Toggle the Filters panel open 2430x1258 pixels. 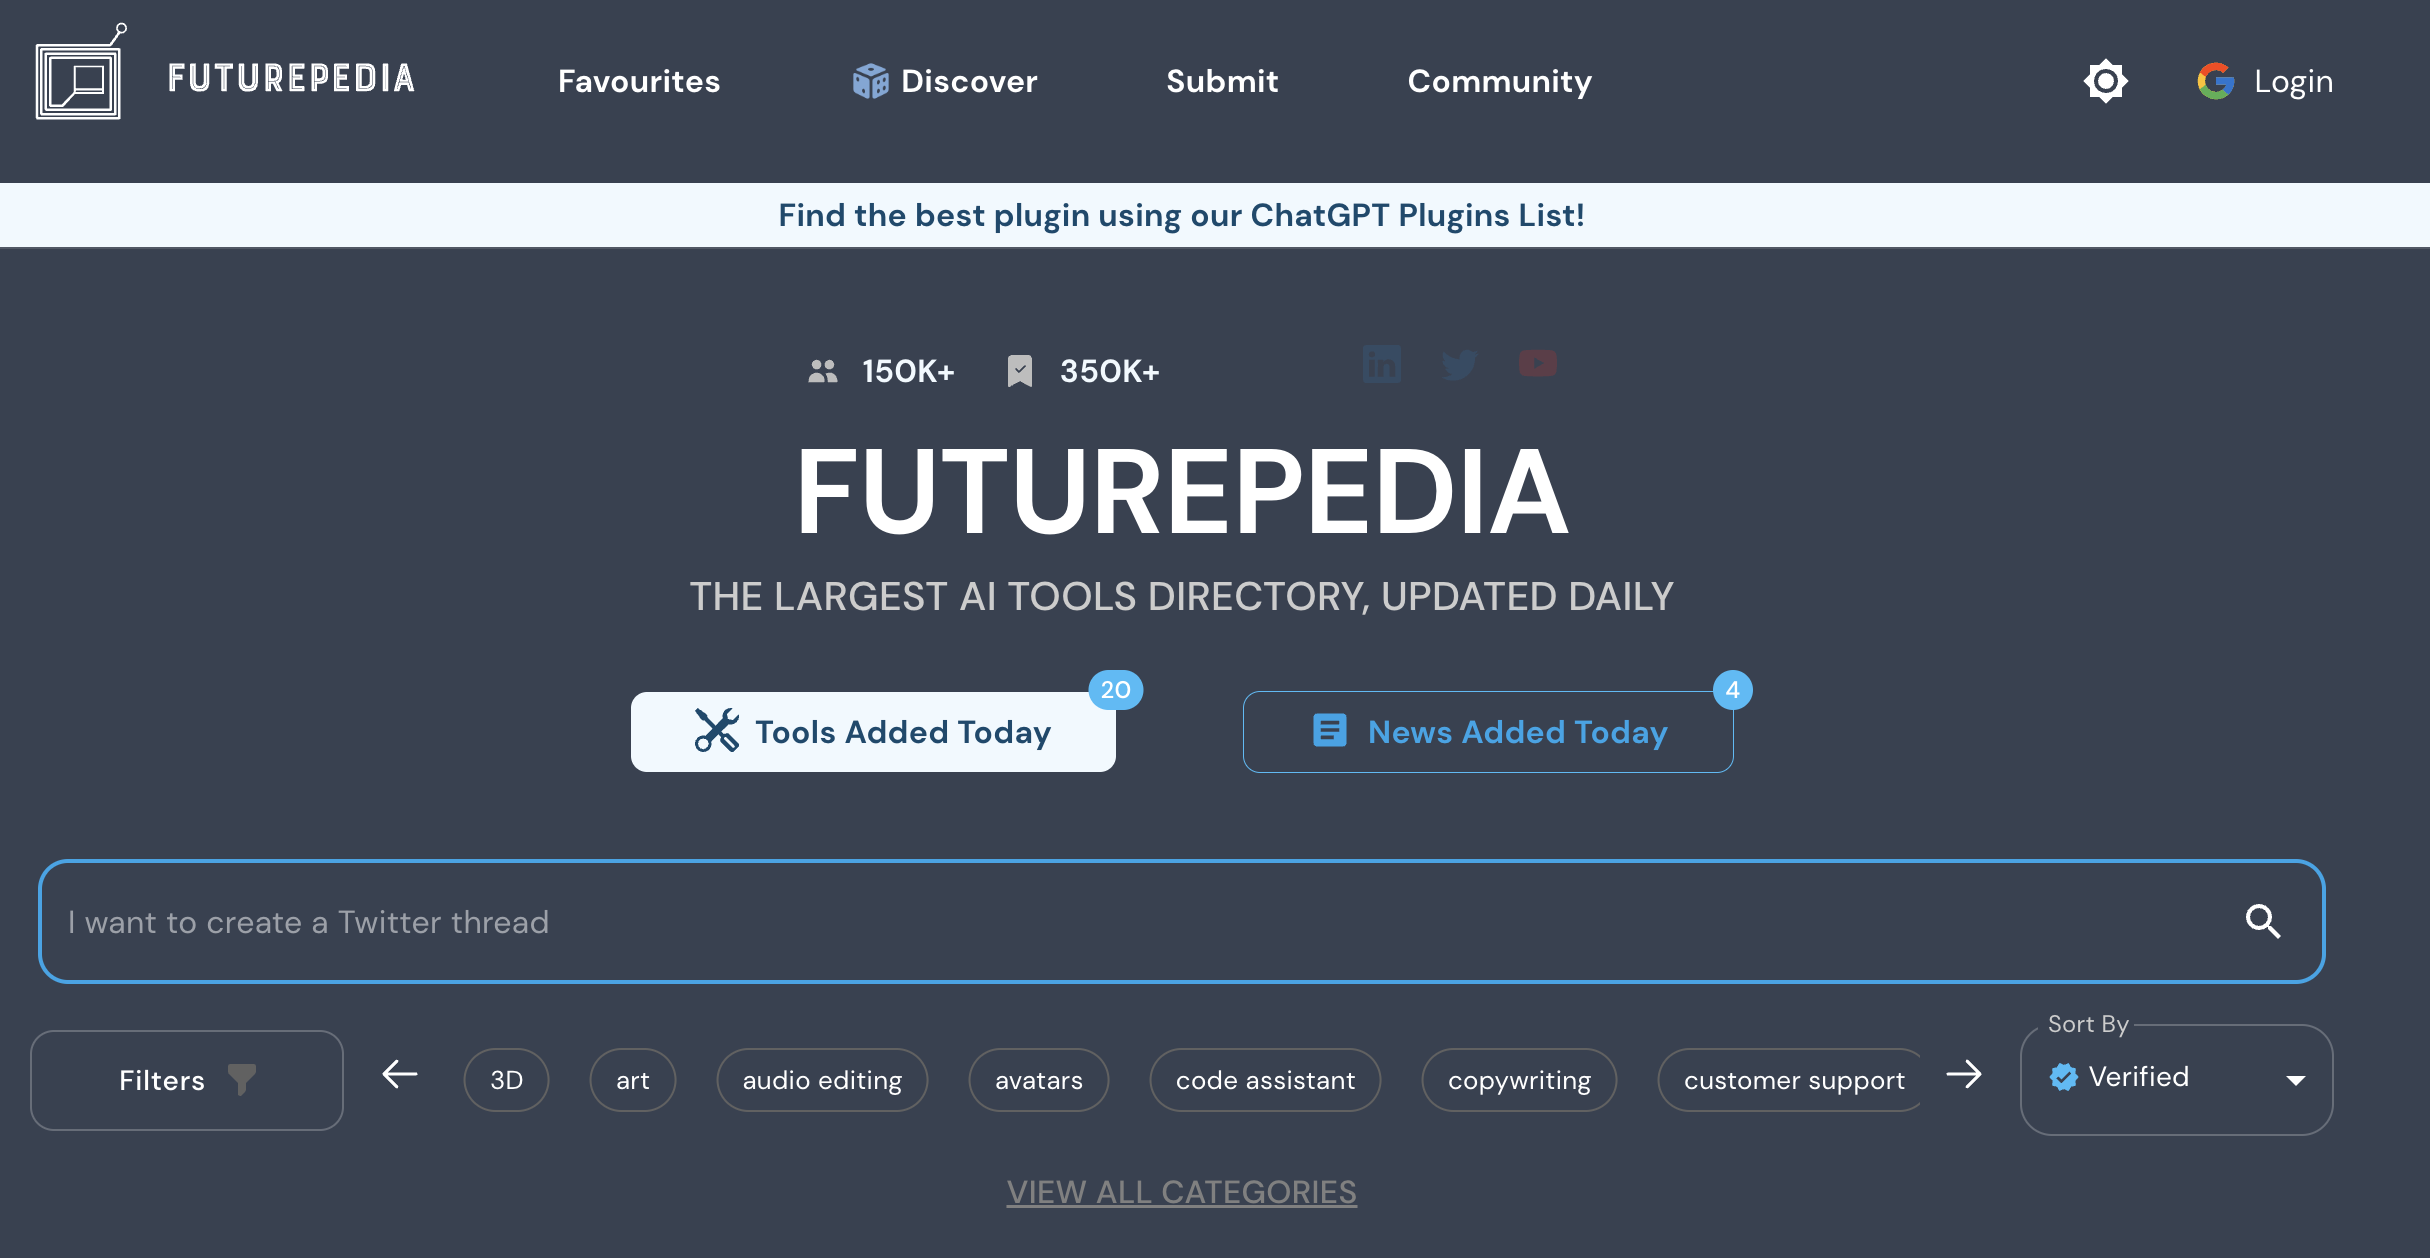(x=186, y=1078)
